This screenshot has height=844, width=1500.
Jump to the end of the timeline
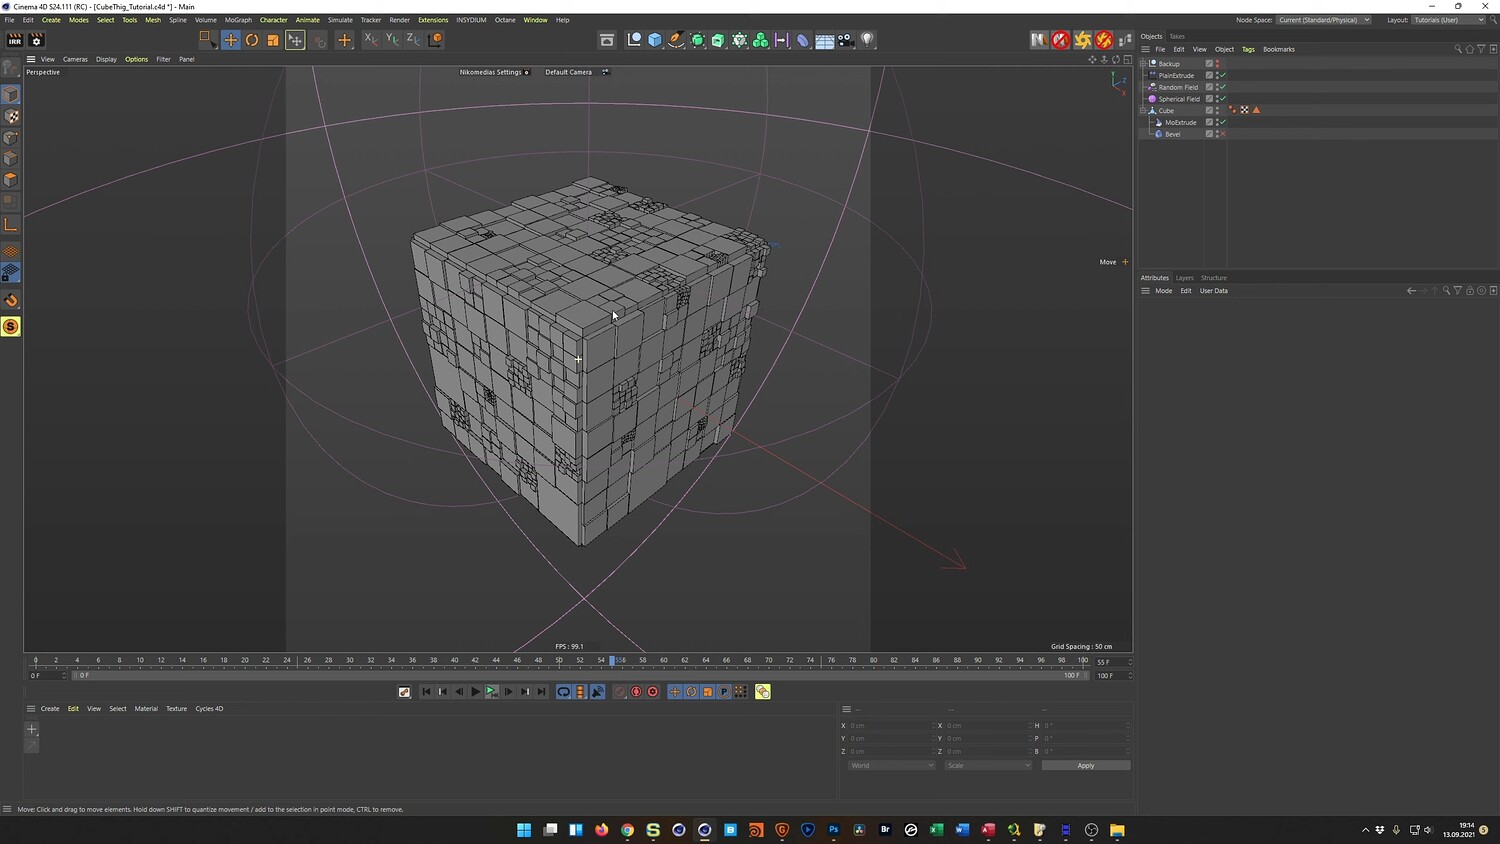point(541,692)
